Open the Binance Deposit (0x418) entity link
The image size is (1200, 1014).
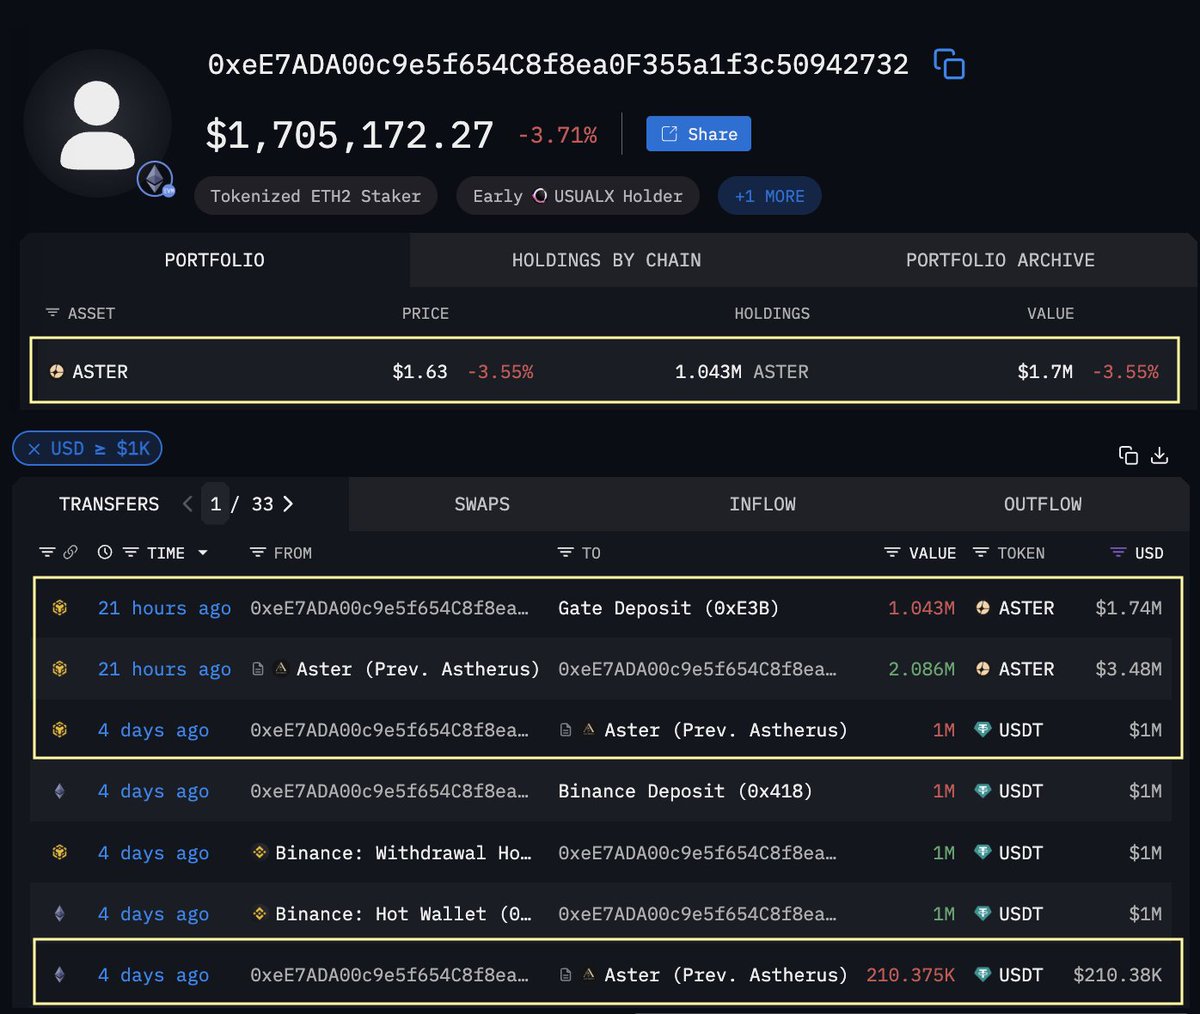(x=685, y=791)
